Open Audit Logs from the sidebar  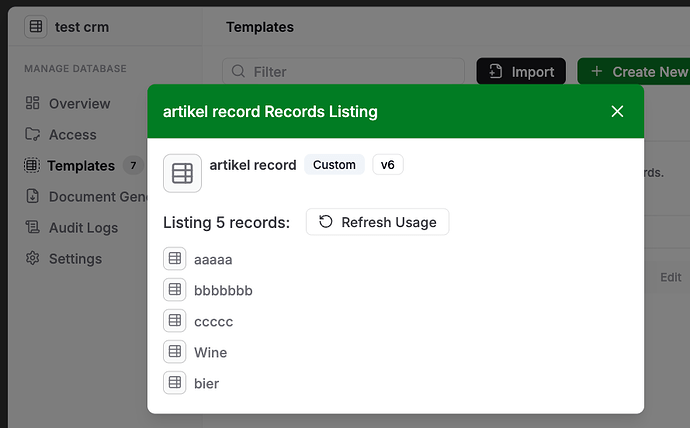point(83,227)
